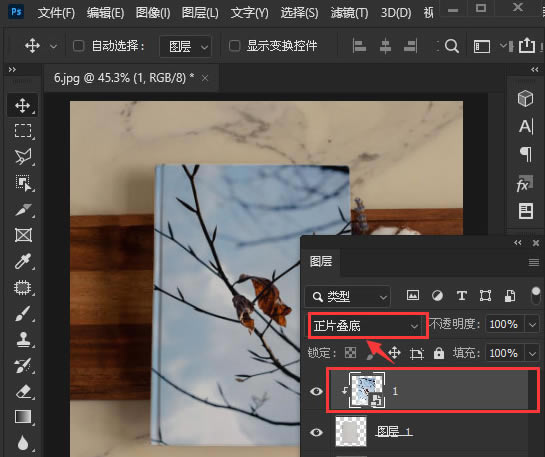The height and width of the screenshot is (457, 545).
Task: Open the 文字(Y) menu
Action: click(250, 13)
